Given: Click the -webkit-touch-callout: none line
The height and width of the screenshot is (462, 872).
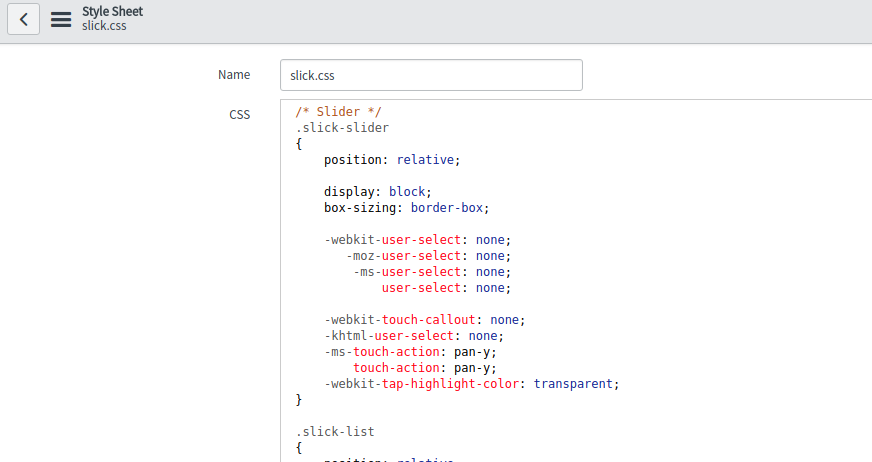Looking at the screenshot, I should [x=424, y=320].
